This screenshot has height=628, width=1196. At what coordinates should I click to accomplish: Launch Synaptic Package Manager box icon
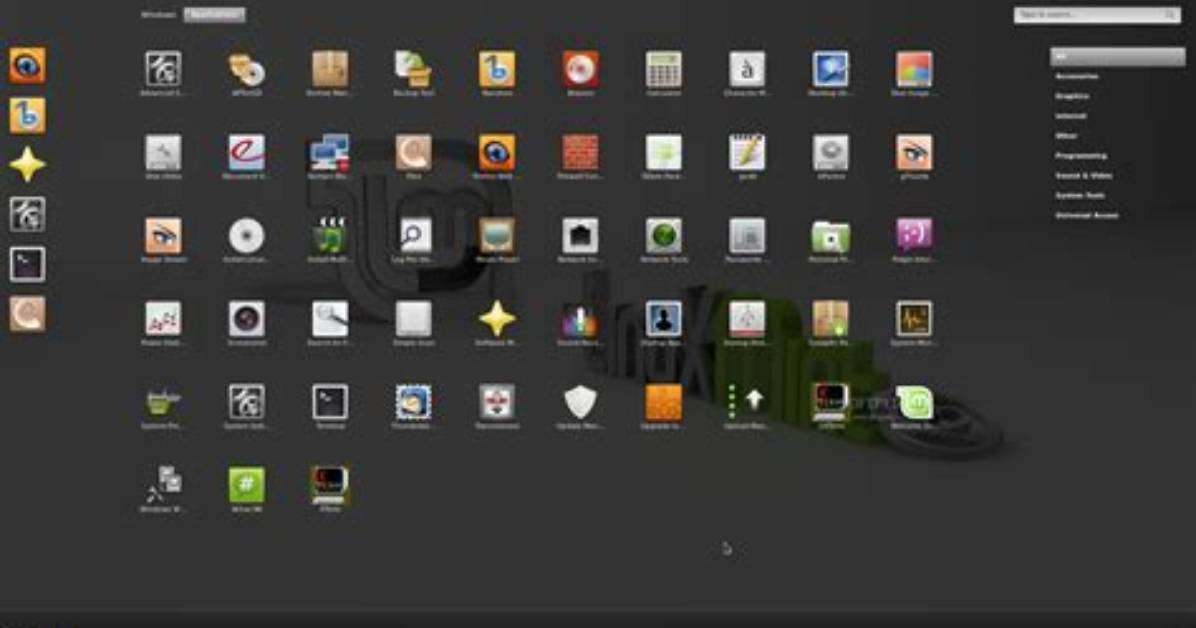(831, 319)
